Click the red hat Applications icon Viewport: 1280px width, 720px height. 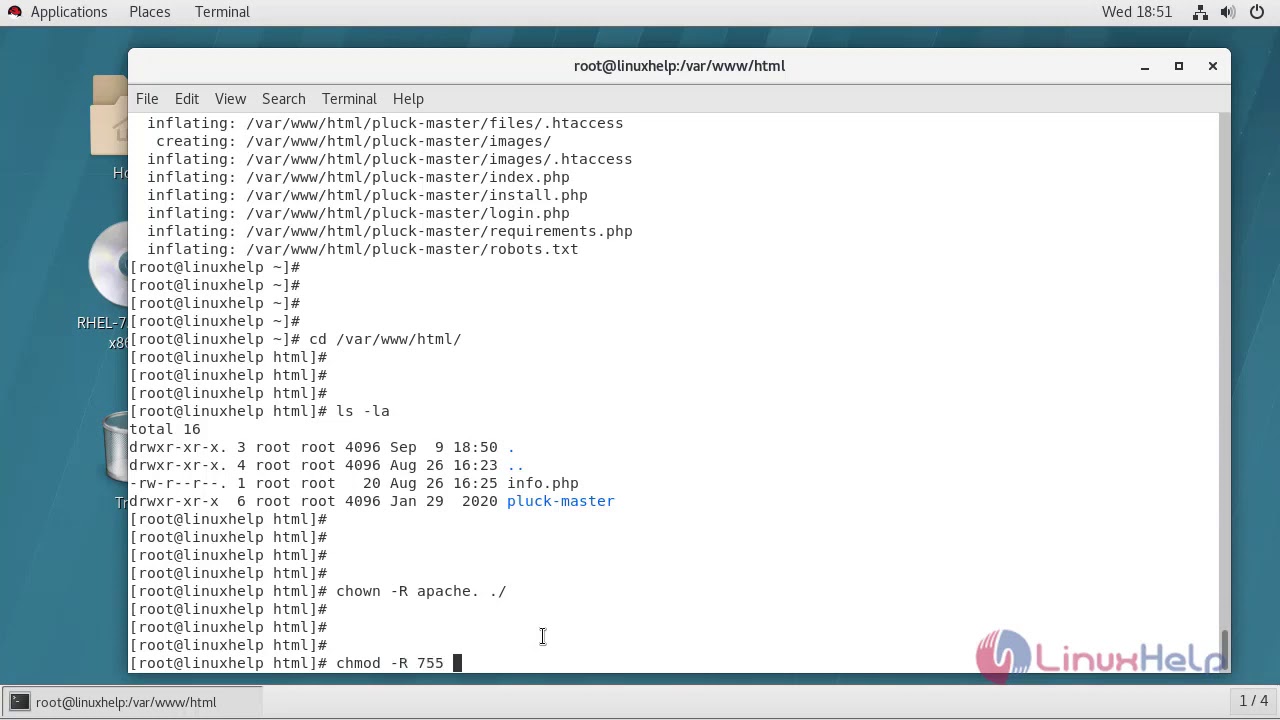(x=15, y=12)
